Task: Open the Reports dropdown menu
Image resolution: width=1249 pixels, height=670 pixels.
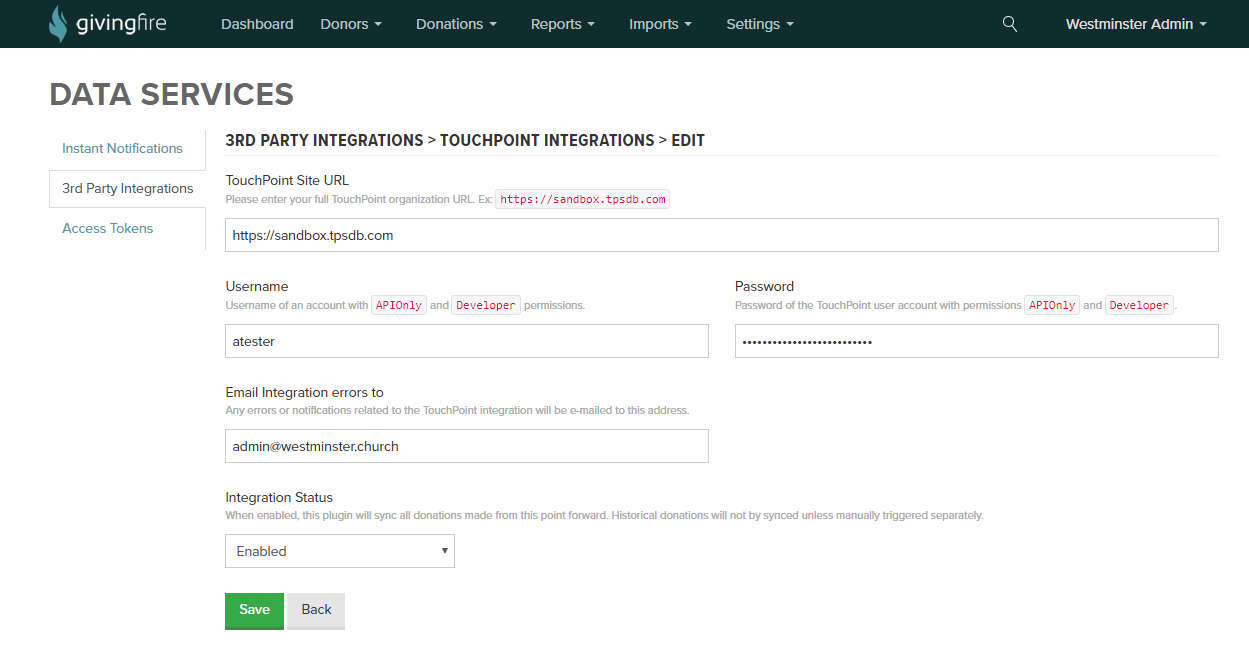Action: pos(563,24)
